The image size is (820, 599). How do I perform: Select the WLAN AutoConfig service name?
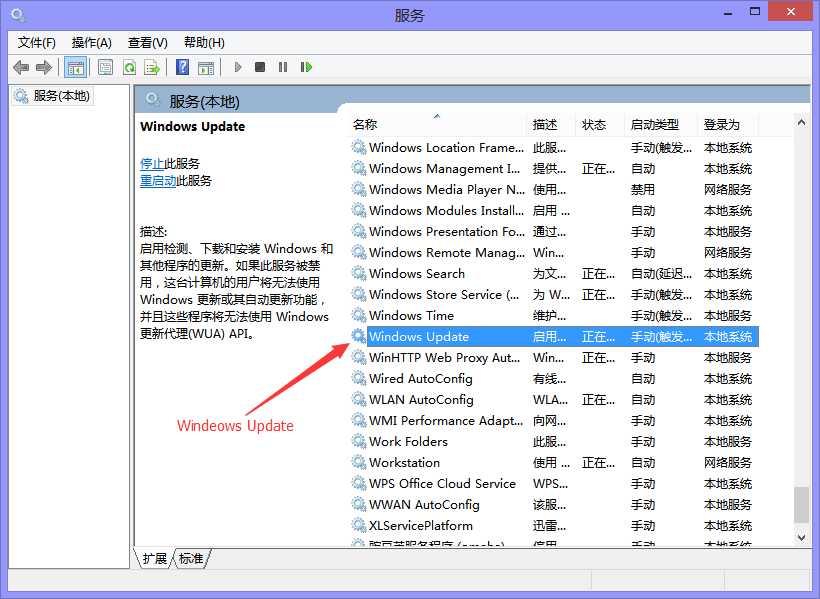[422, 400]
